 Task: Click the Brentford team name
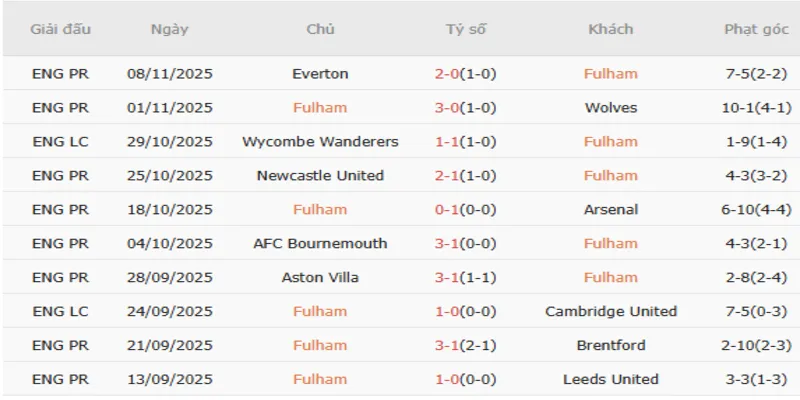coord(610,346)
